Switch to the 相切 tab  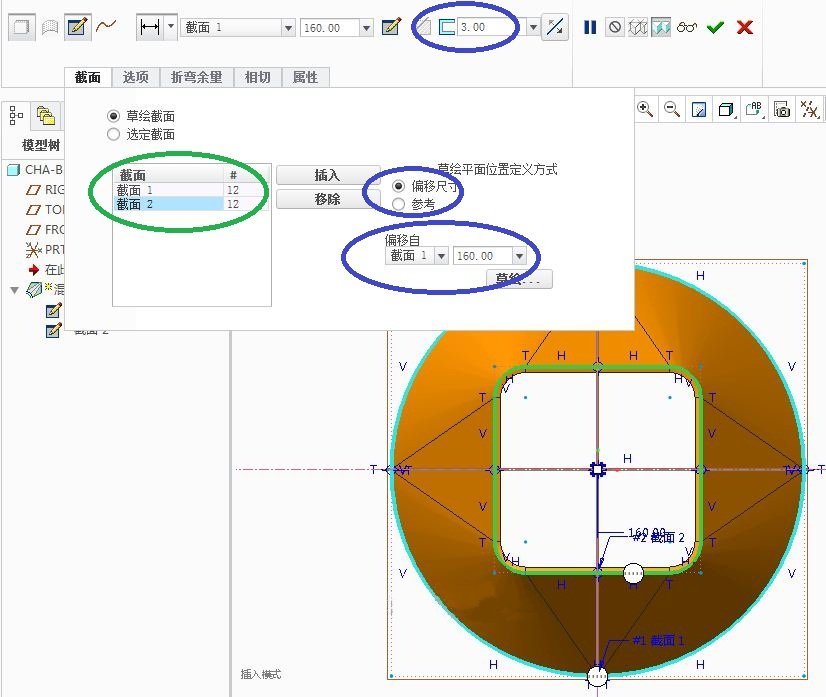point(258,77)
